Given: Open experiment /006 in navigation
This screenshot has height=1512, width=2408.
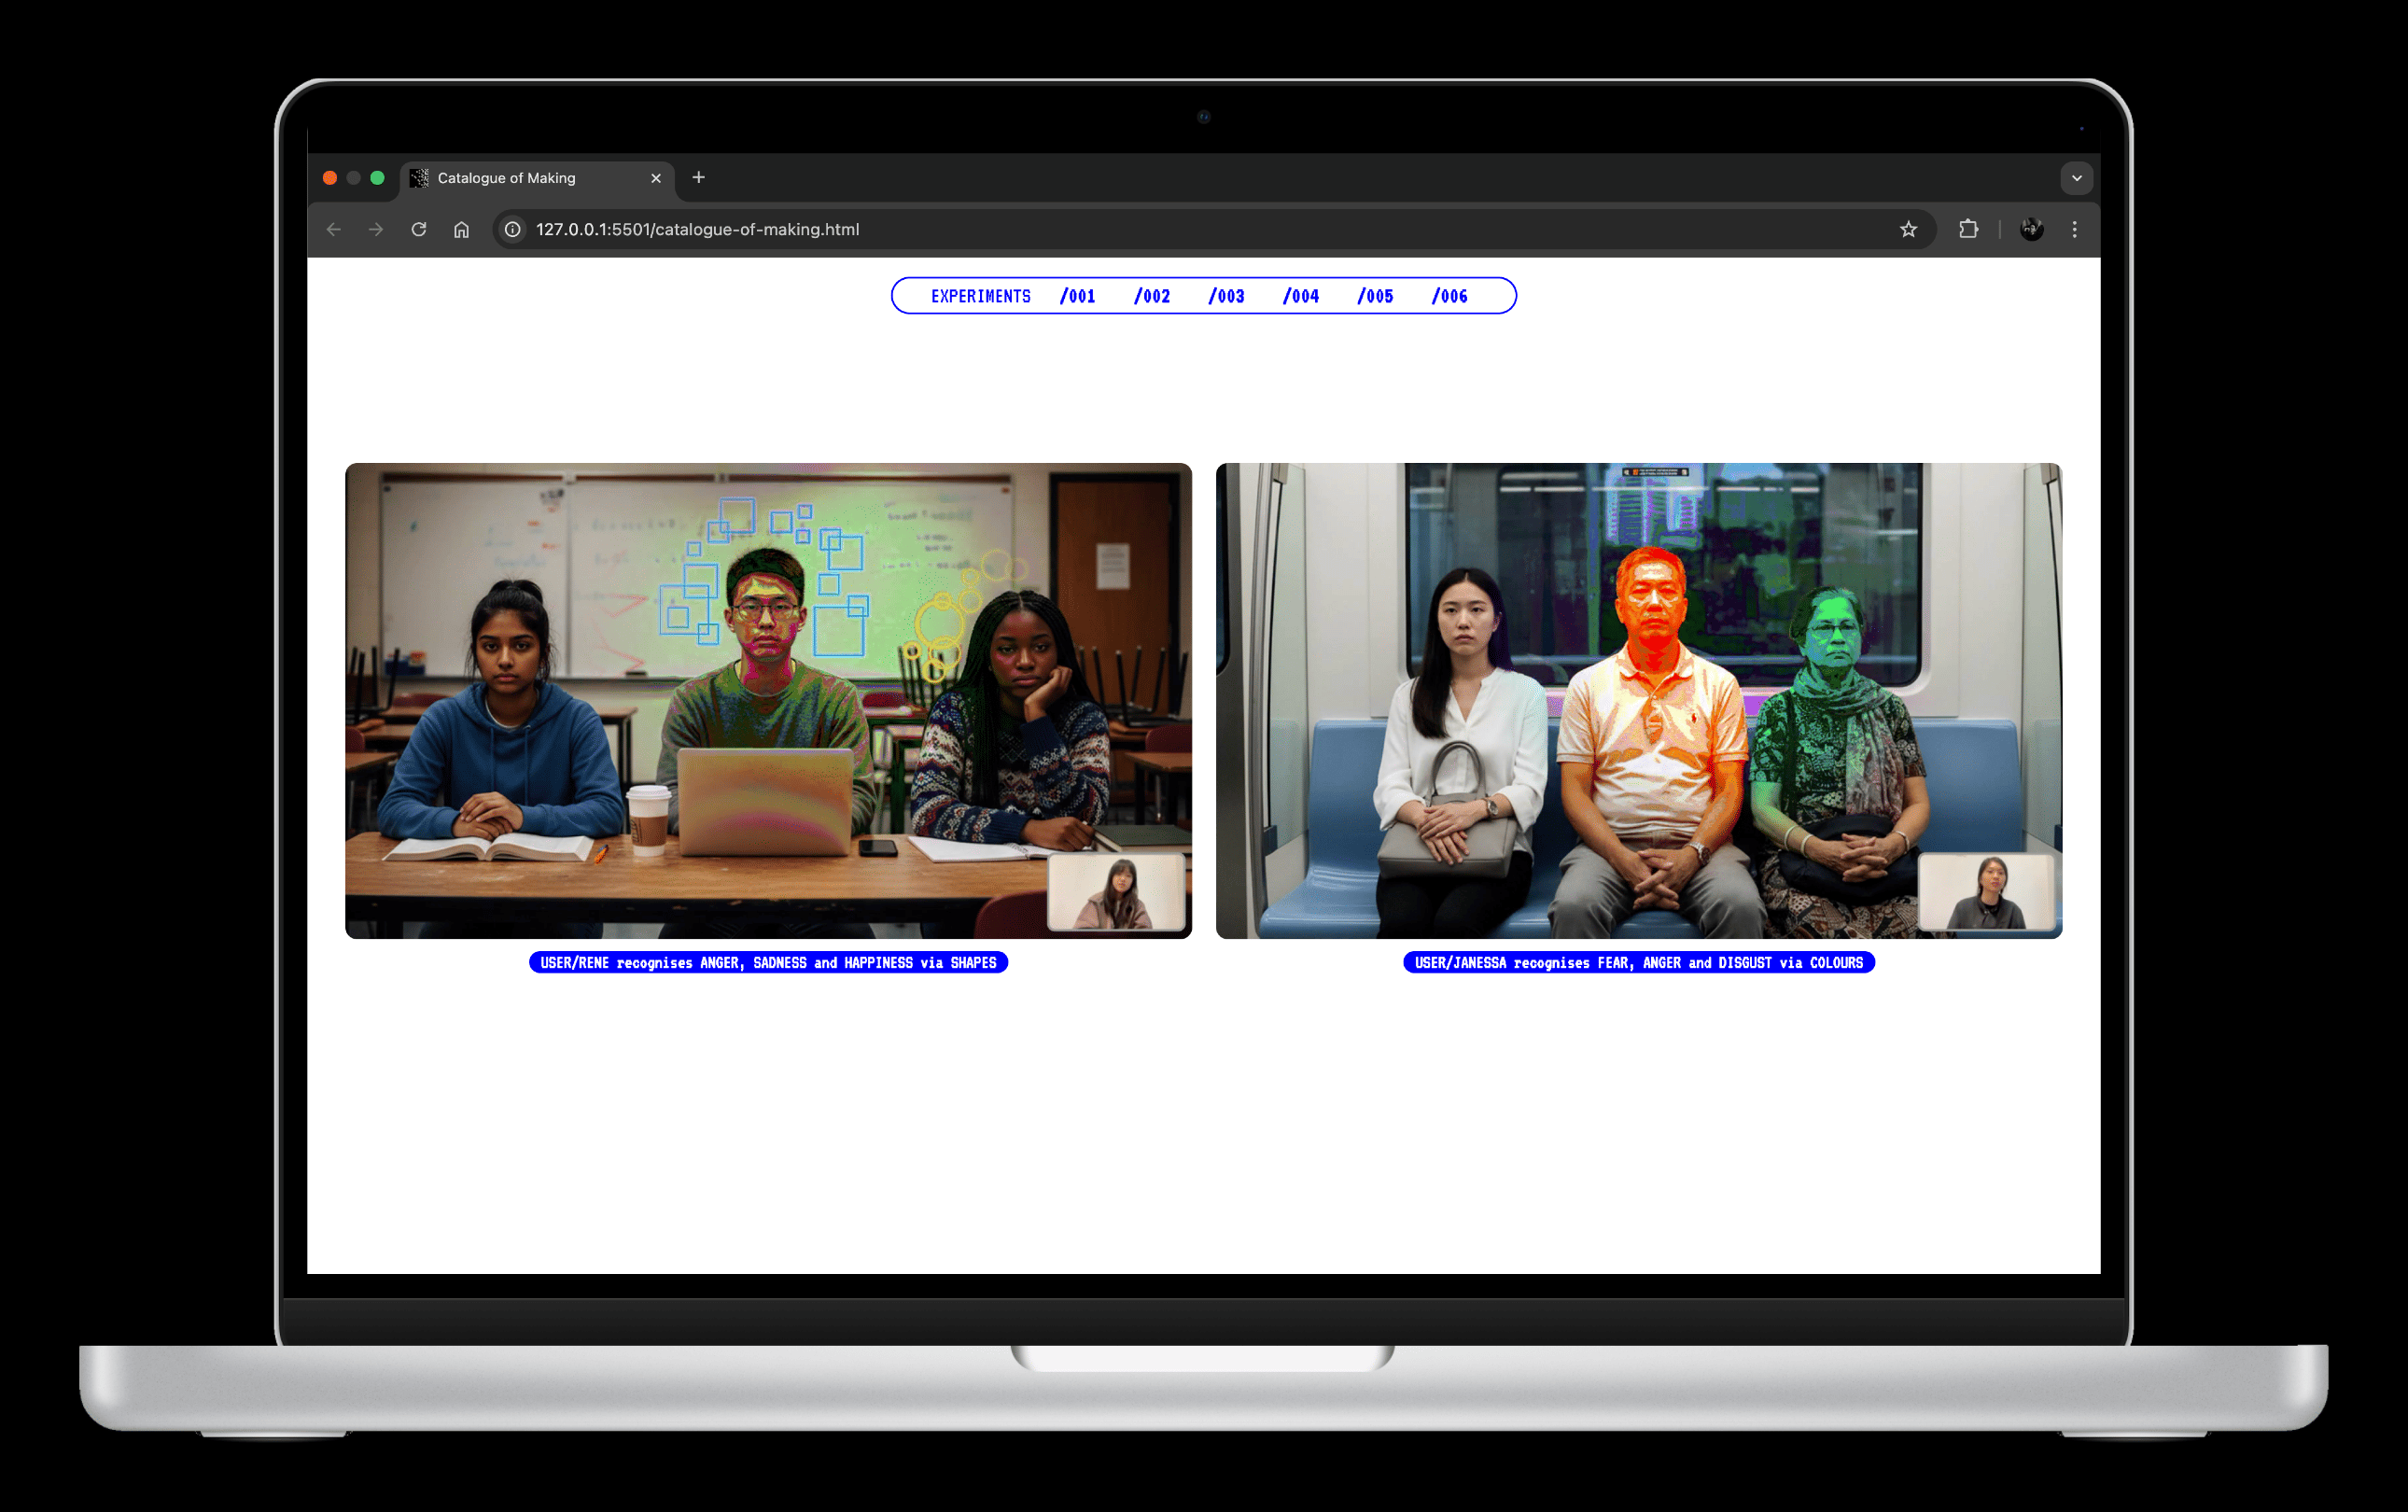Looking at the screenshot, I should click(1449, 296).
